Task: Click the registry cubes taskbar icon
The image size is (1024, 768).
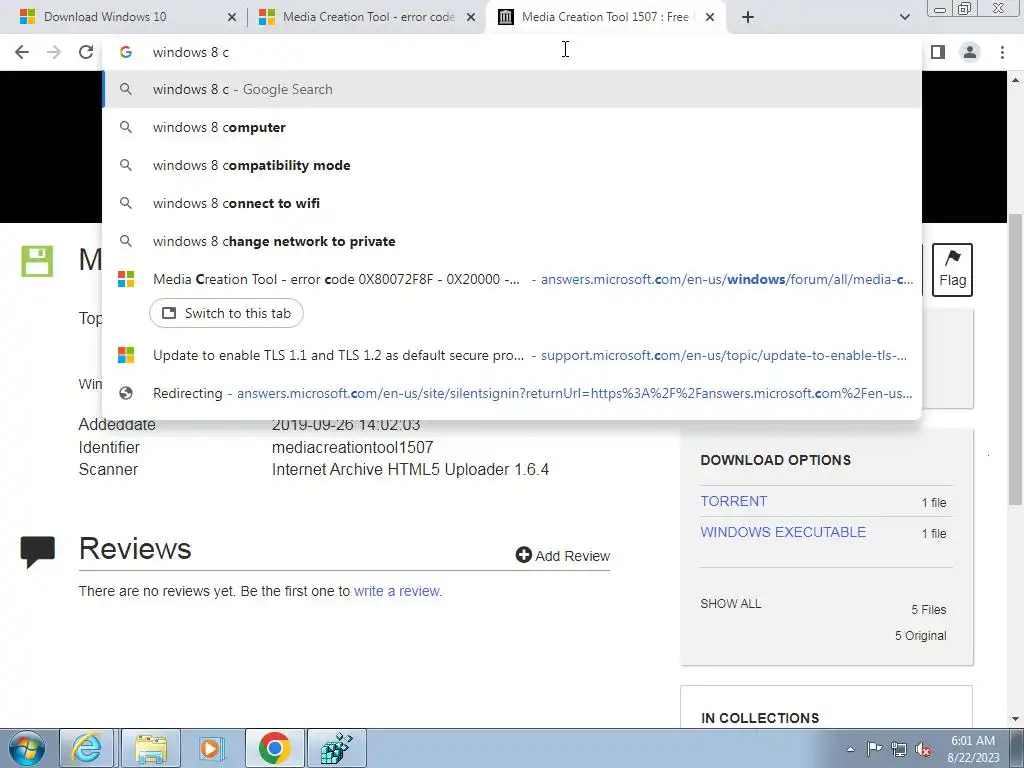Action: tap(337, 748)
